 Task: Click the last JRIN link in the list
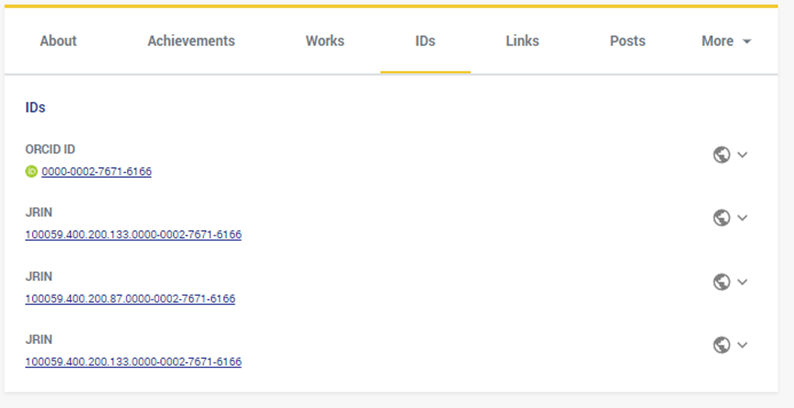coord(133,361)
